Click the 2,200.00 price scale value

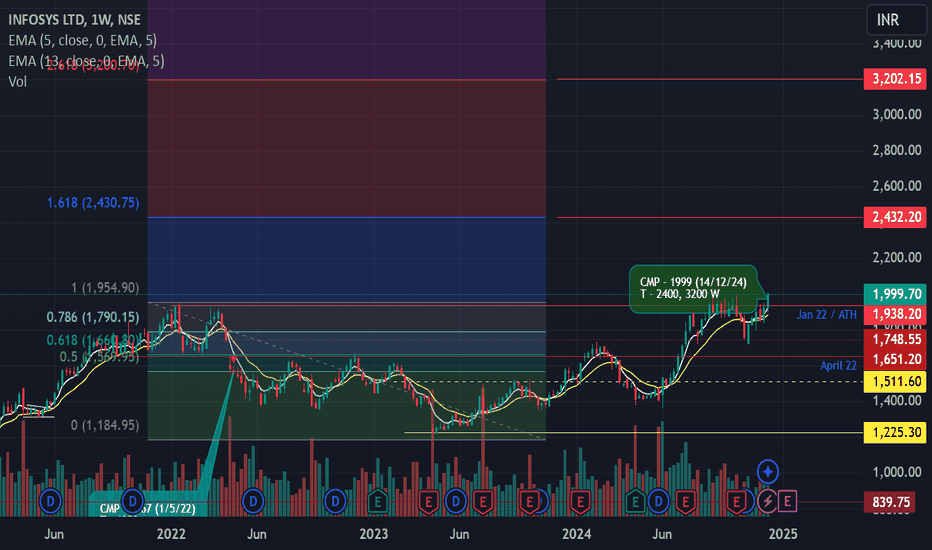coord(897,257)
